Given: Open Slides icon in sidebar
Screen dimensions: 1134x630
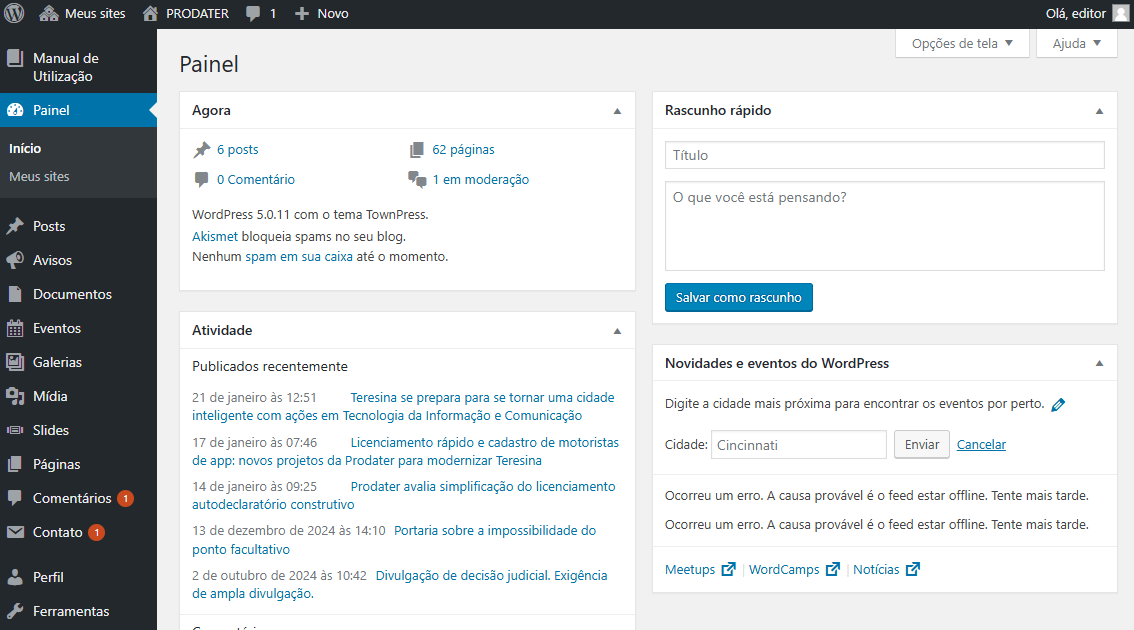Looking at the screenshot, I should coord(15,430).
